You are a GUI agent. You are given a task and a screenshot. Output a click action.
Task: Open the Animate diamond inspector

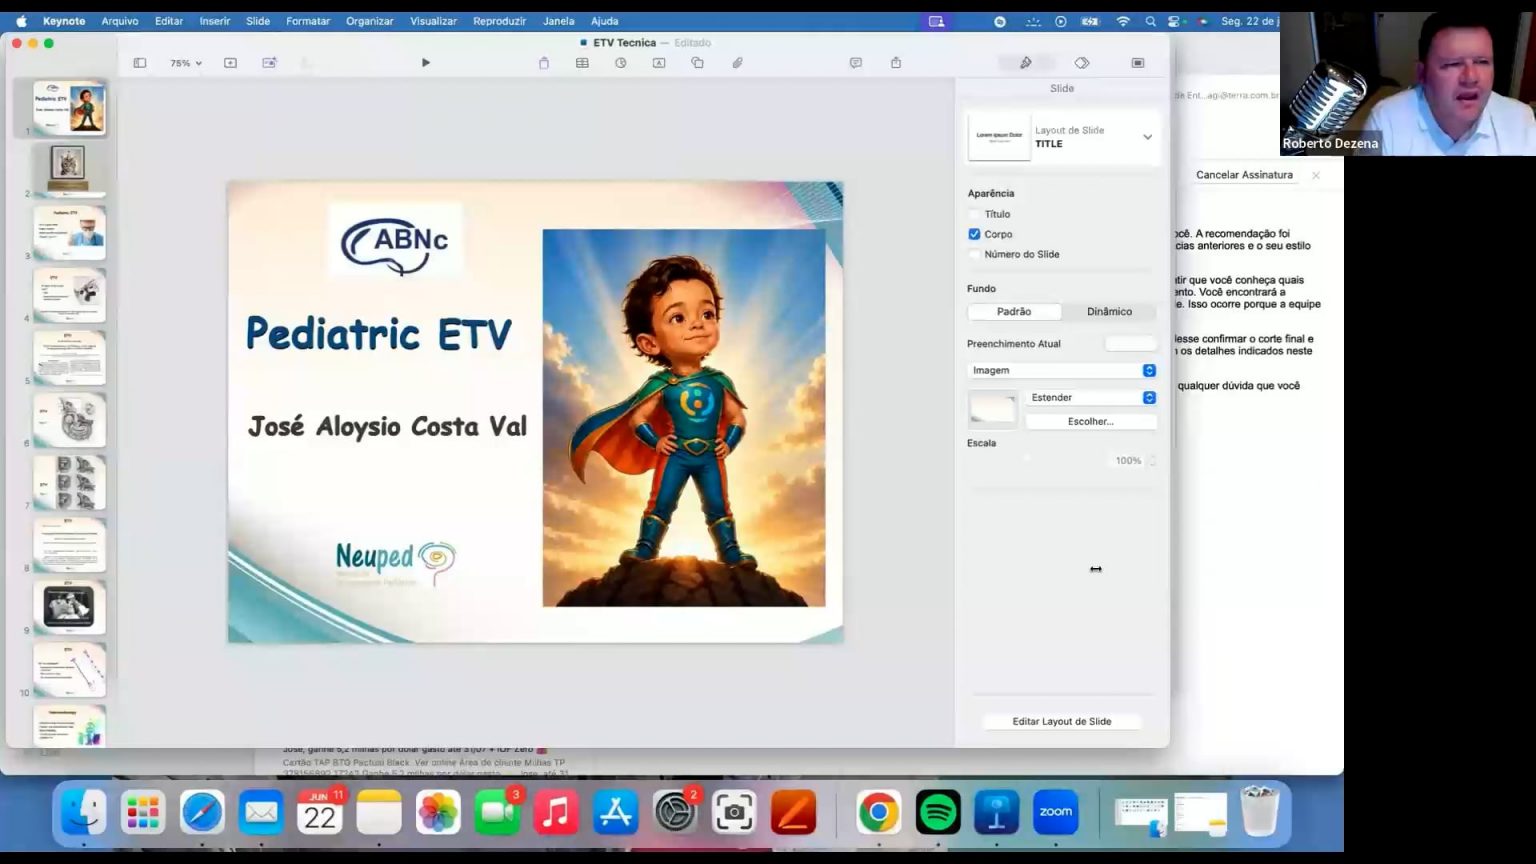1082,63
